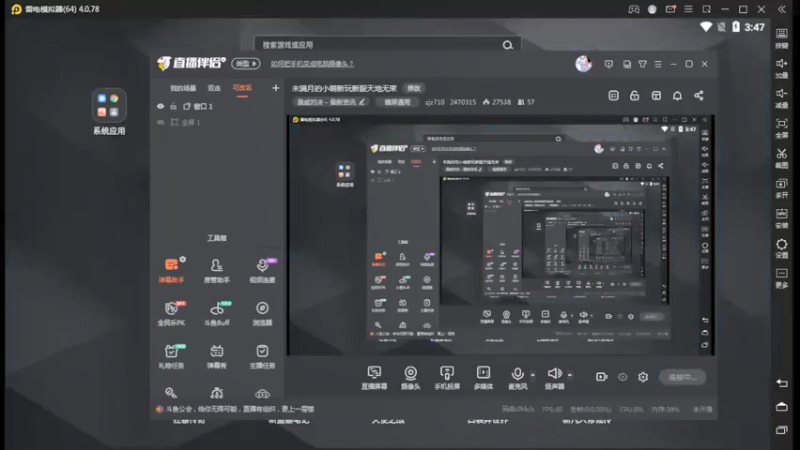Open streaming settings gear icon
This screenshot has height=450, width=800.
tap(643, 377)
